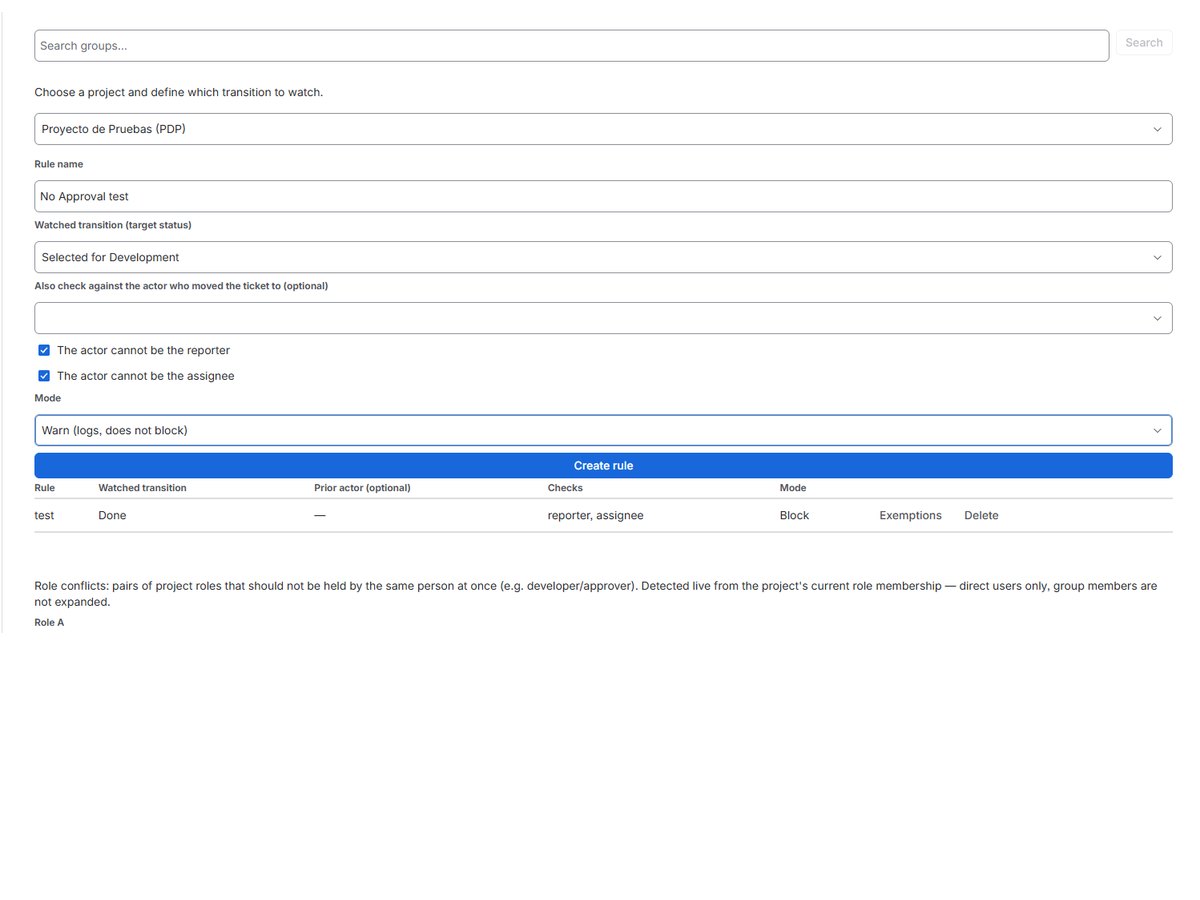
Task: Click the Create rule button
Action: click(603, 465)
